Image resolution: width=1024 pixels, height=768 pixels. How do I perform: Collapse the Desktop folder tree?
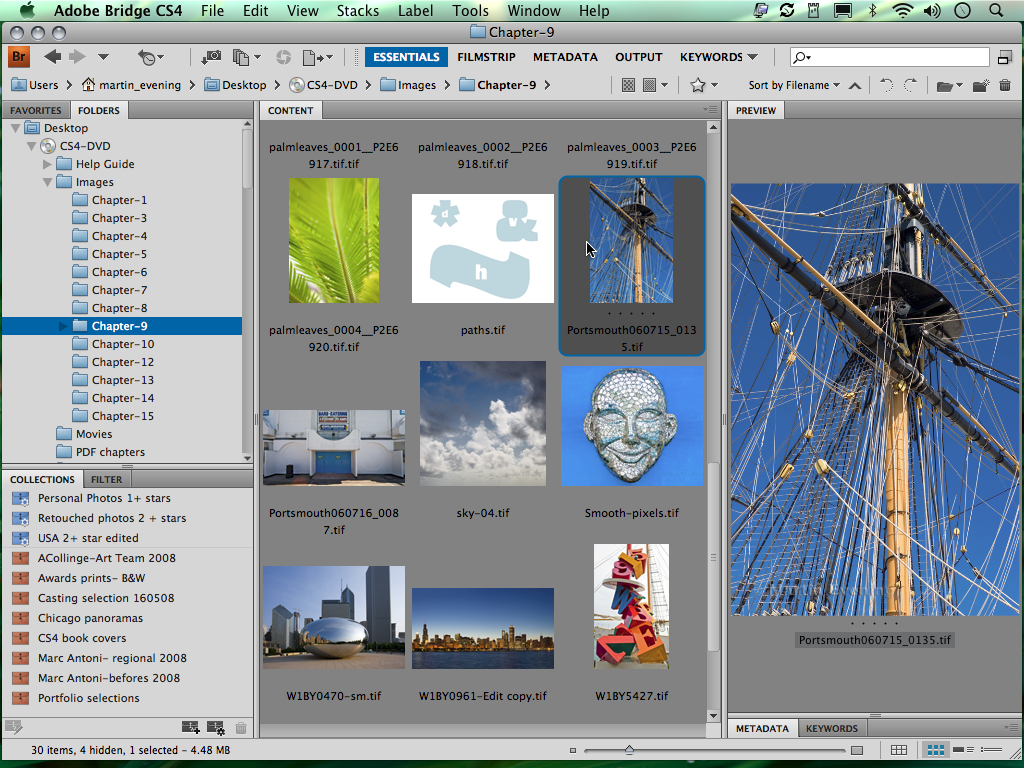pos(16,128)
